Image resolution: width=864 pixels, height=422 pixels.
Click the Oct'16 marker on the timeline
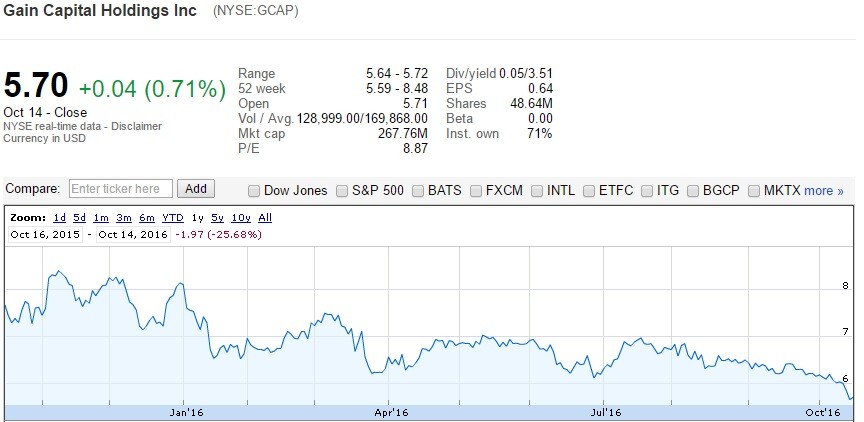click(x=823, y=413)
